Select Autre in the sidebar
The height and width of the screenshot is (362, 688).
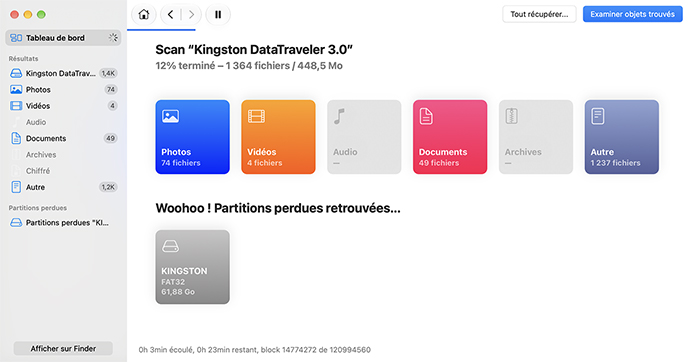coord(63,187)
